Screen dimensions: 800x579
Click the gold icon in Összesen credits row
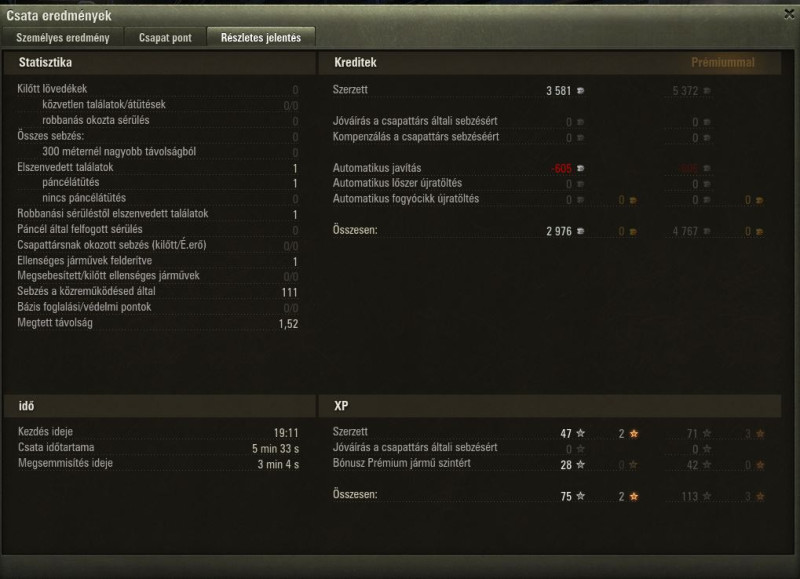[x=633, y=232]
